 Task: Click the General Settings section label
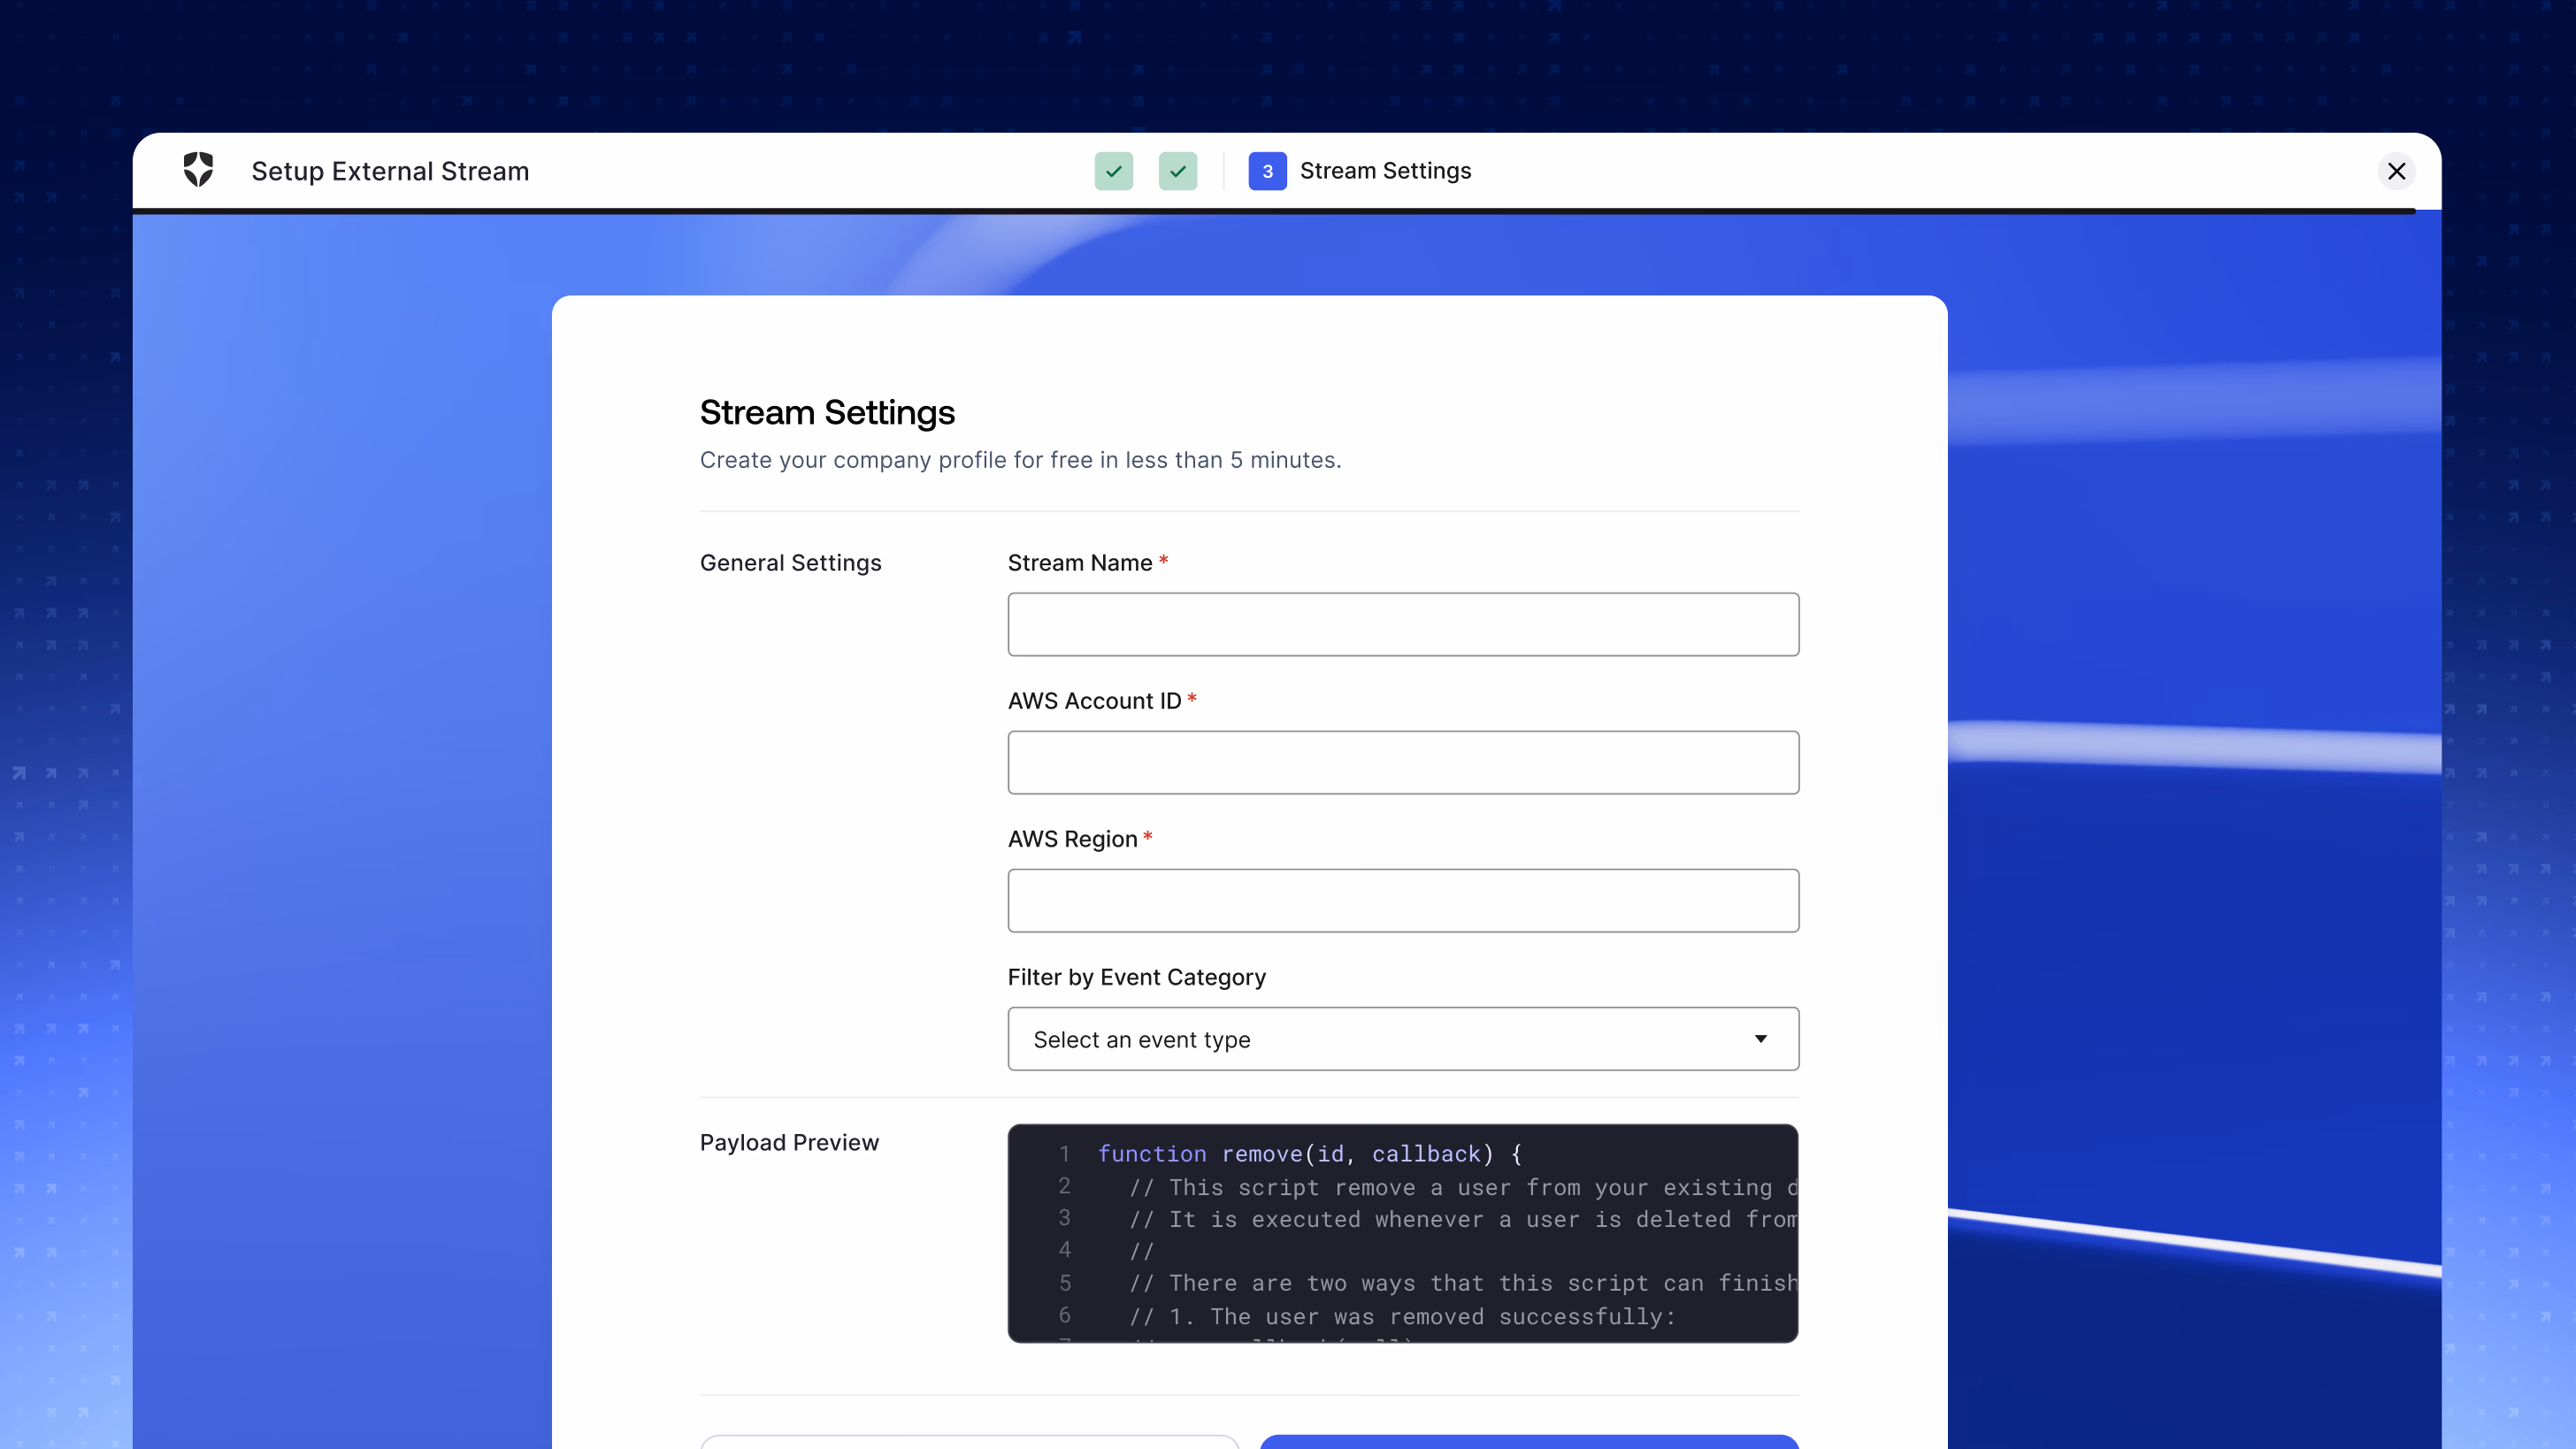coord(790,563)
